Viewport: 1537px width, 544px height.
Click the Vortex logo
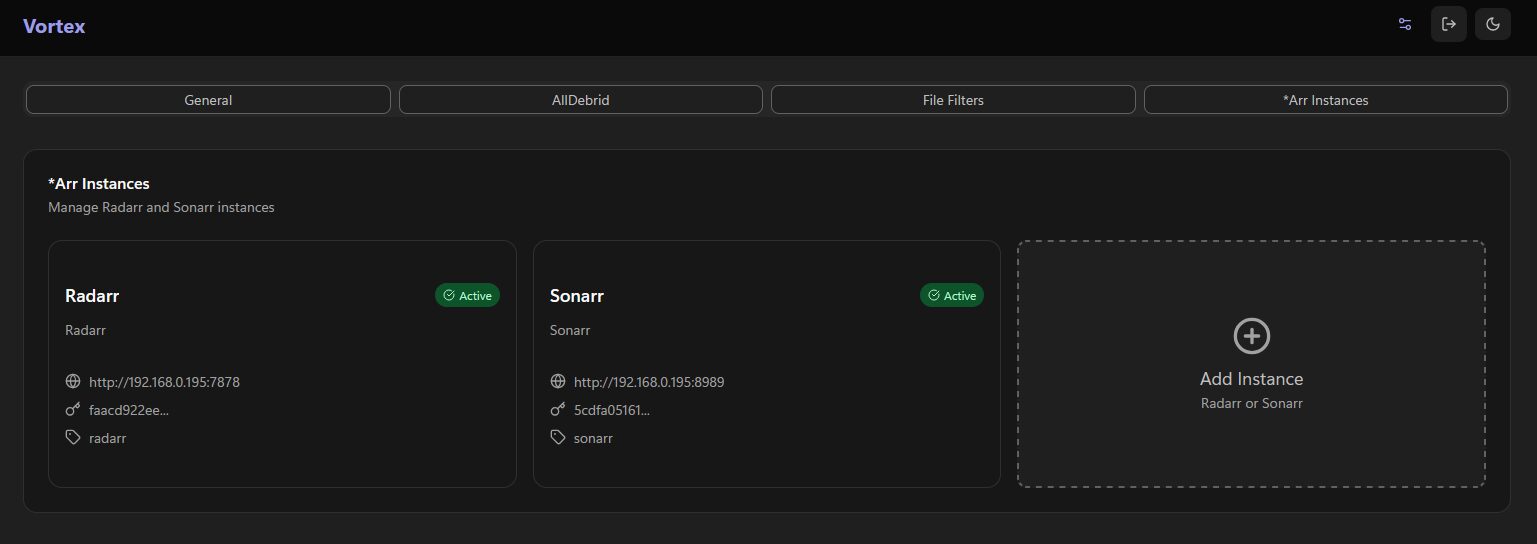[54, 27]
